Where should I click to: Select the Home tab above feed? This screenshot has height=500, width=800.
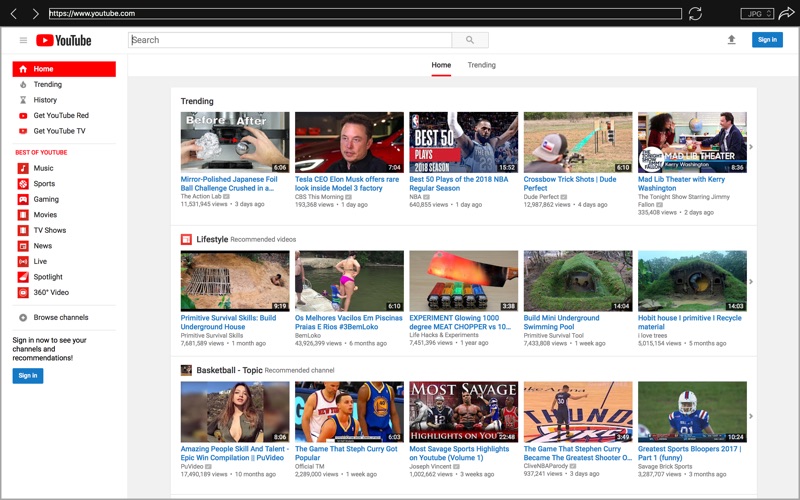[x=441, y=65]
